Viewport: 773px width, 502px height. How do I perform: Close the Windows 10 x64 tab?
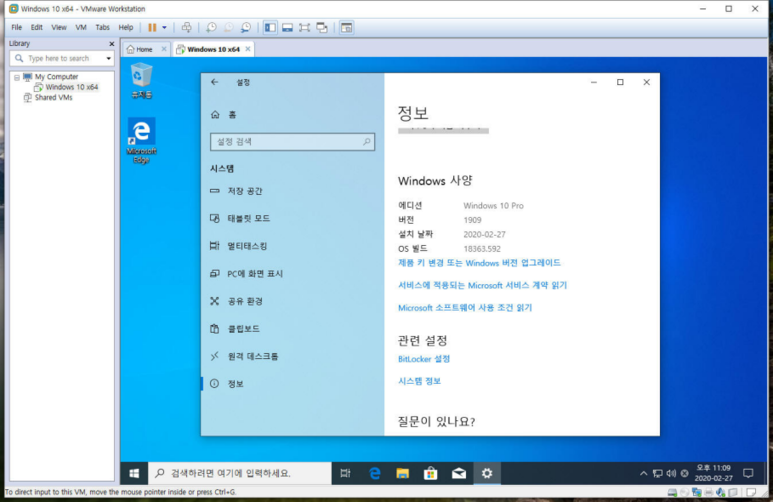tap(248, 49)
